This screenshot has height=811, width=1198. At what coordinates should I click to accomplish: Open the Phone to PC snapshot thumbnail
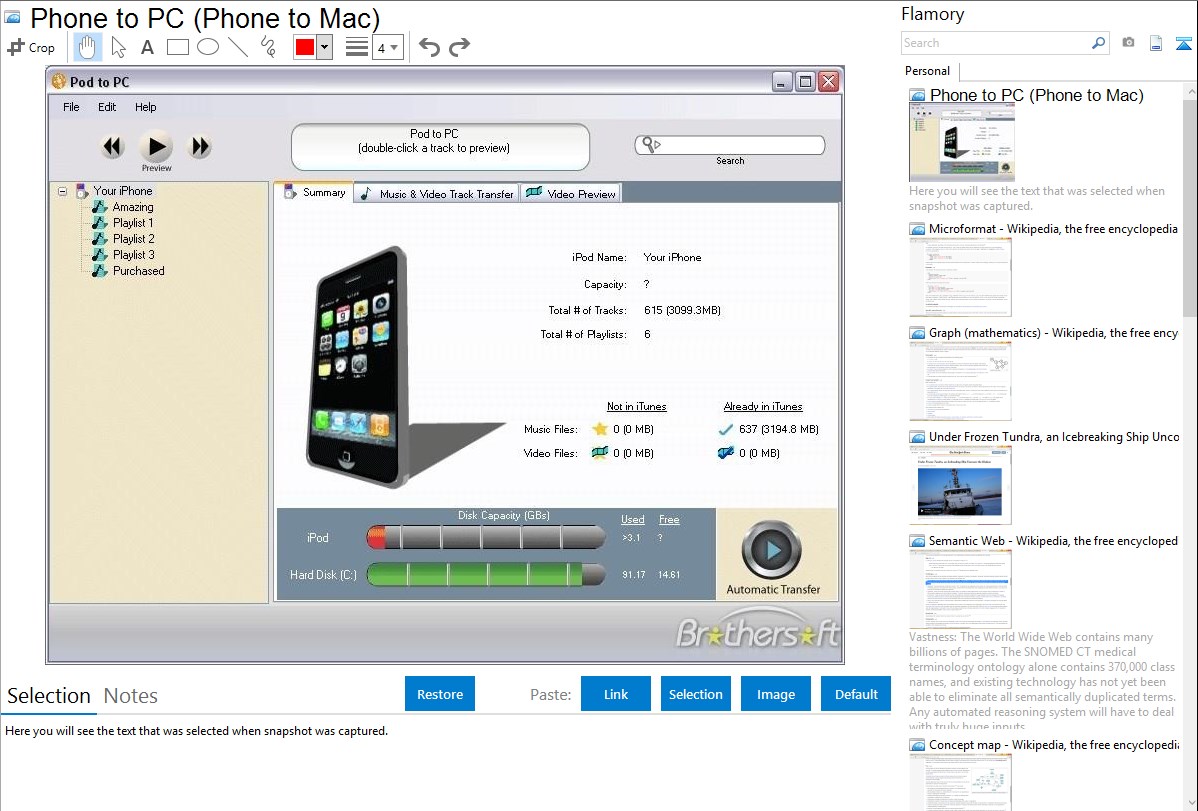coord(962,143)
